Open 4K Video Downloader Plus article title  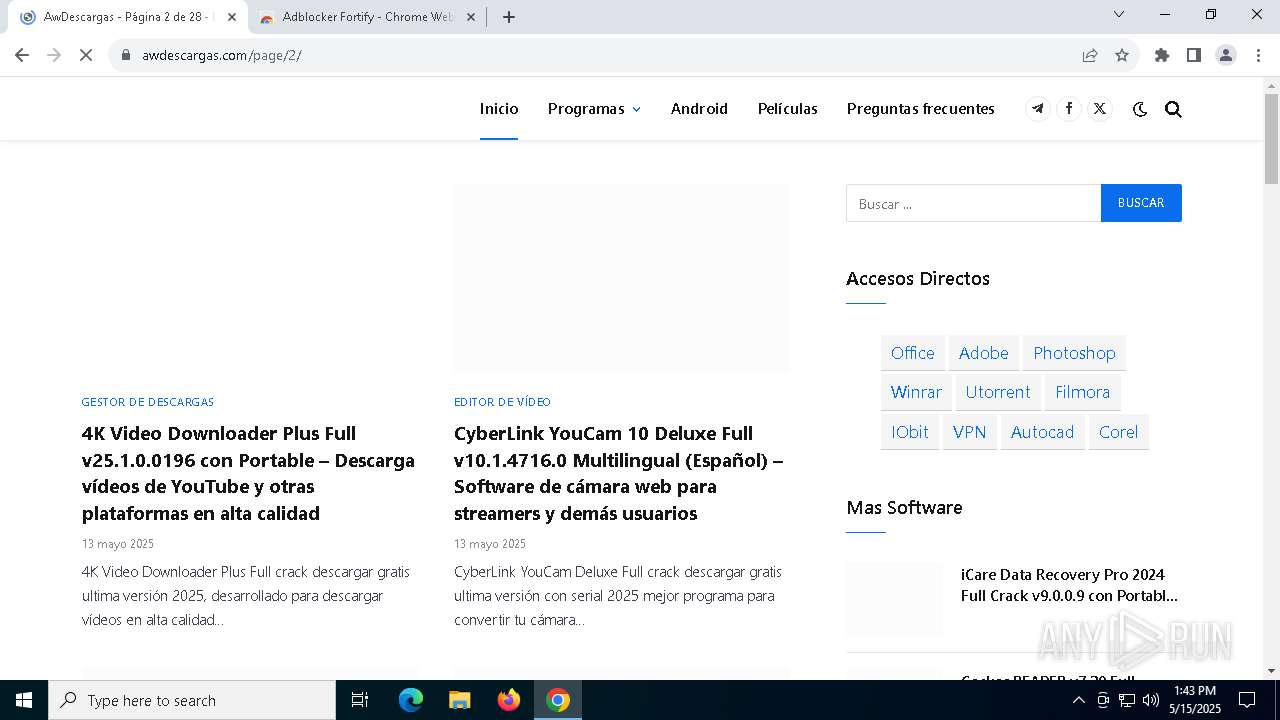click(248, 473)
